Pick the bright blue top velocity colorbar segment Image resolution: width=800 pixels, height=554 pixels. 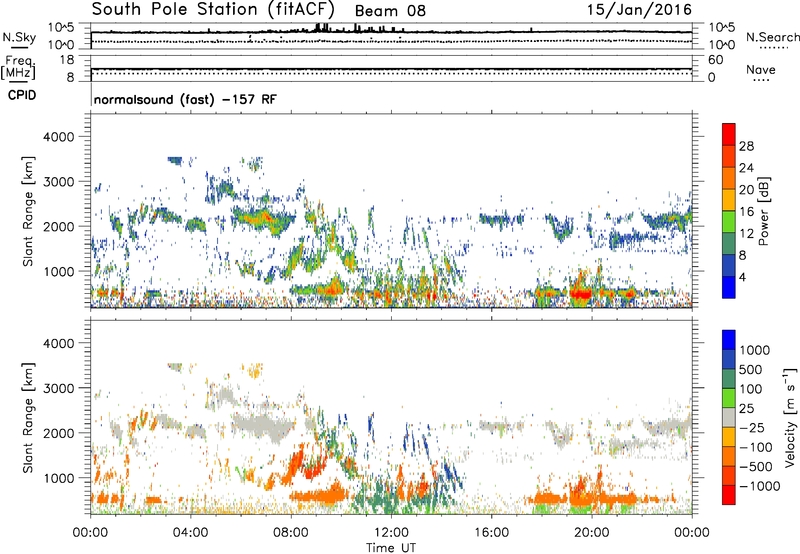coord(729,340)
